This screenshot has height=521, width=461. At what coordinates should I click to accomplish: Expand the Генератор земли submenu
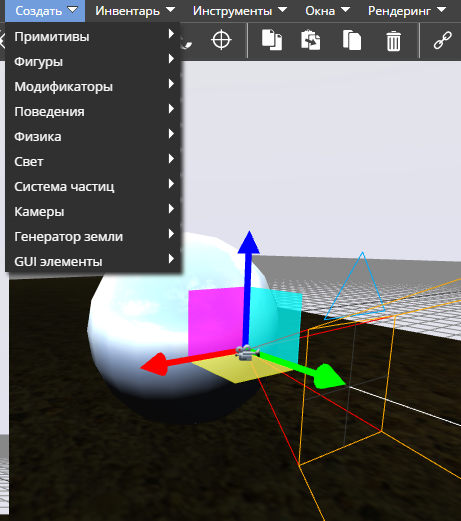93,236
